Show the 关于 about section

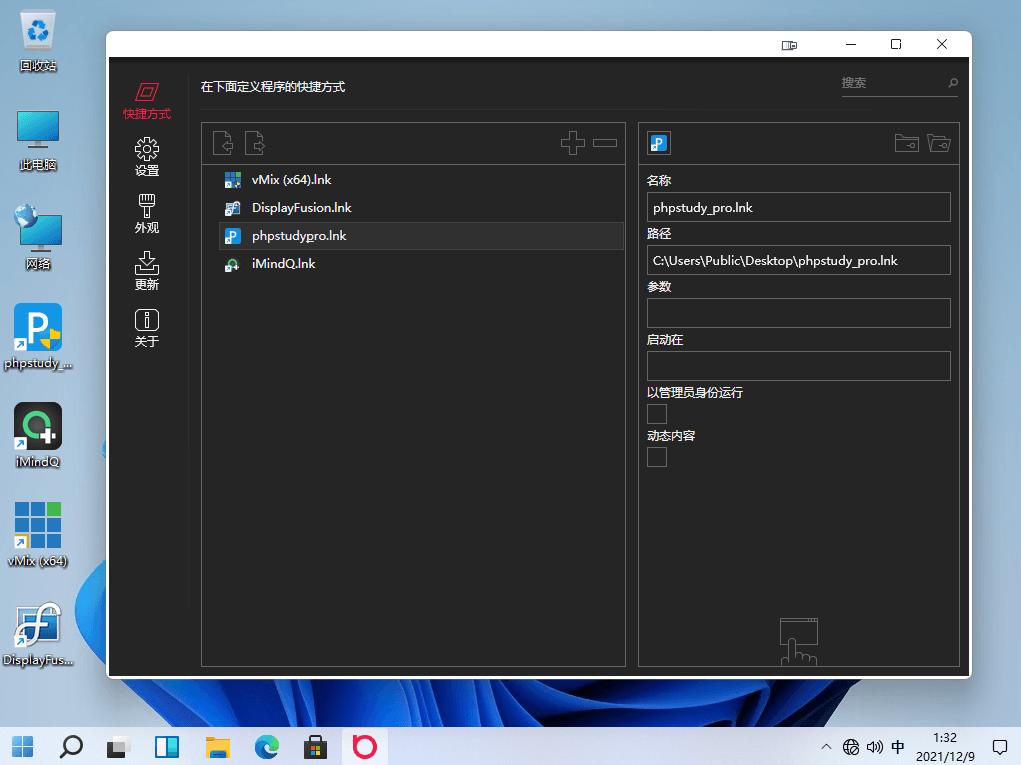tap(147, 327)
